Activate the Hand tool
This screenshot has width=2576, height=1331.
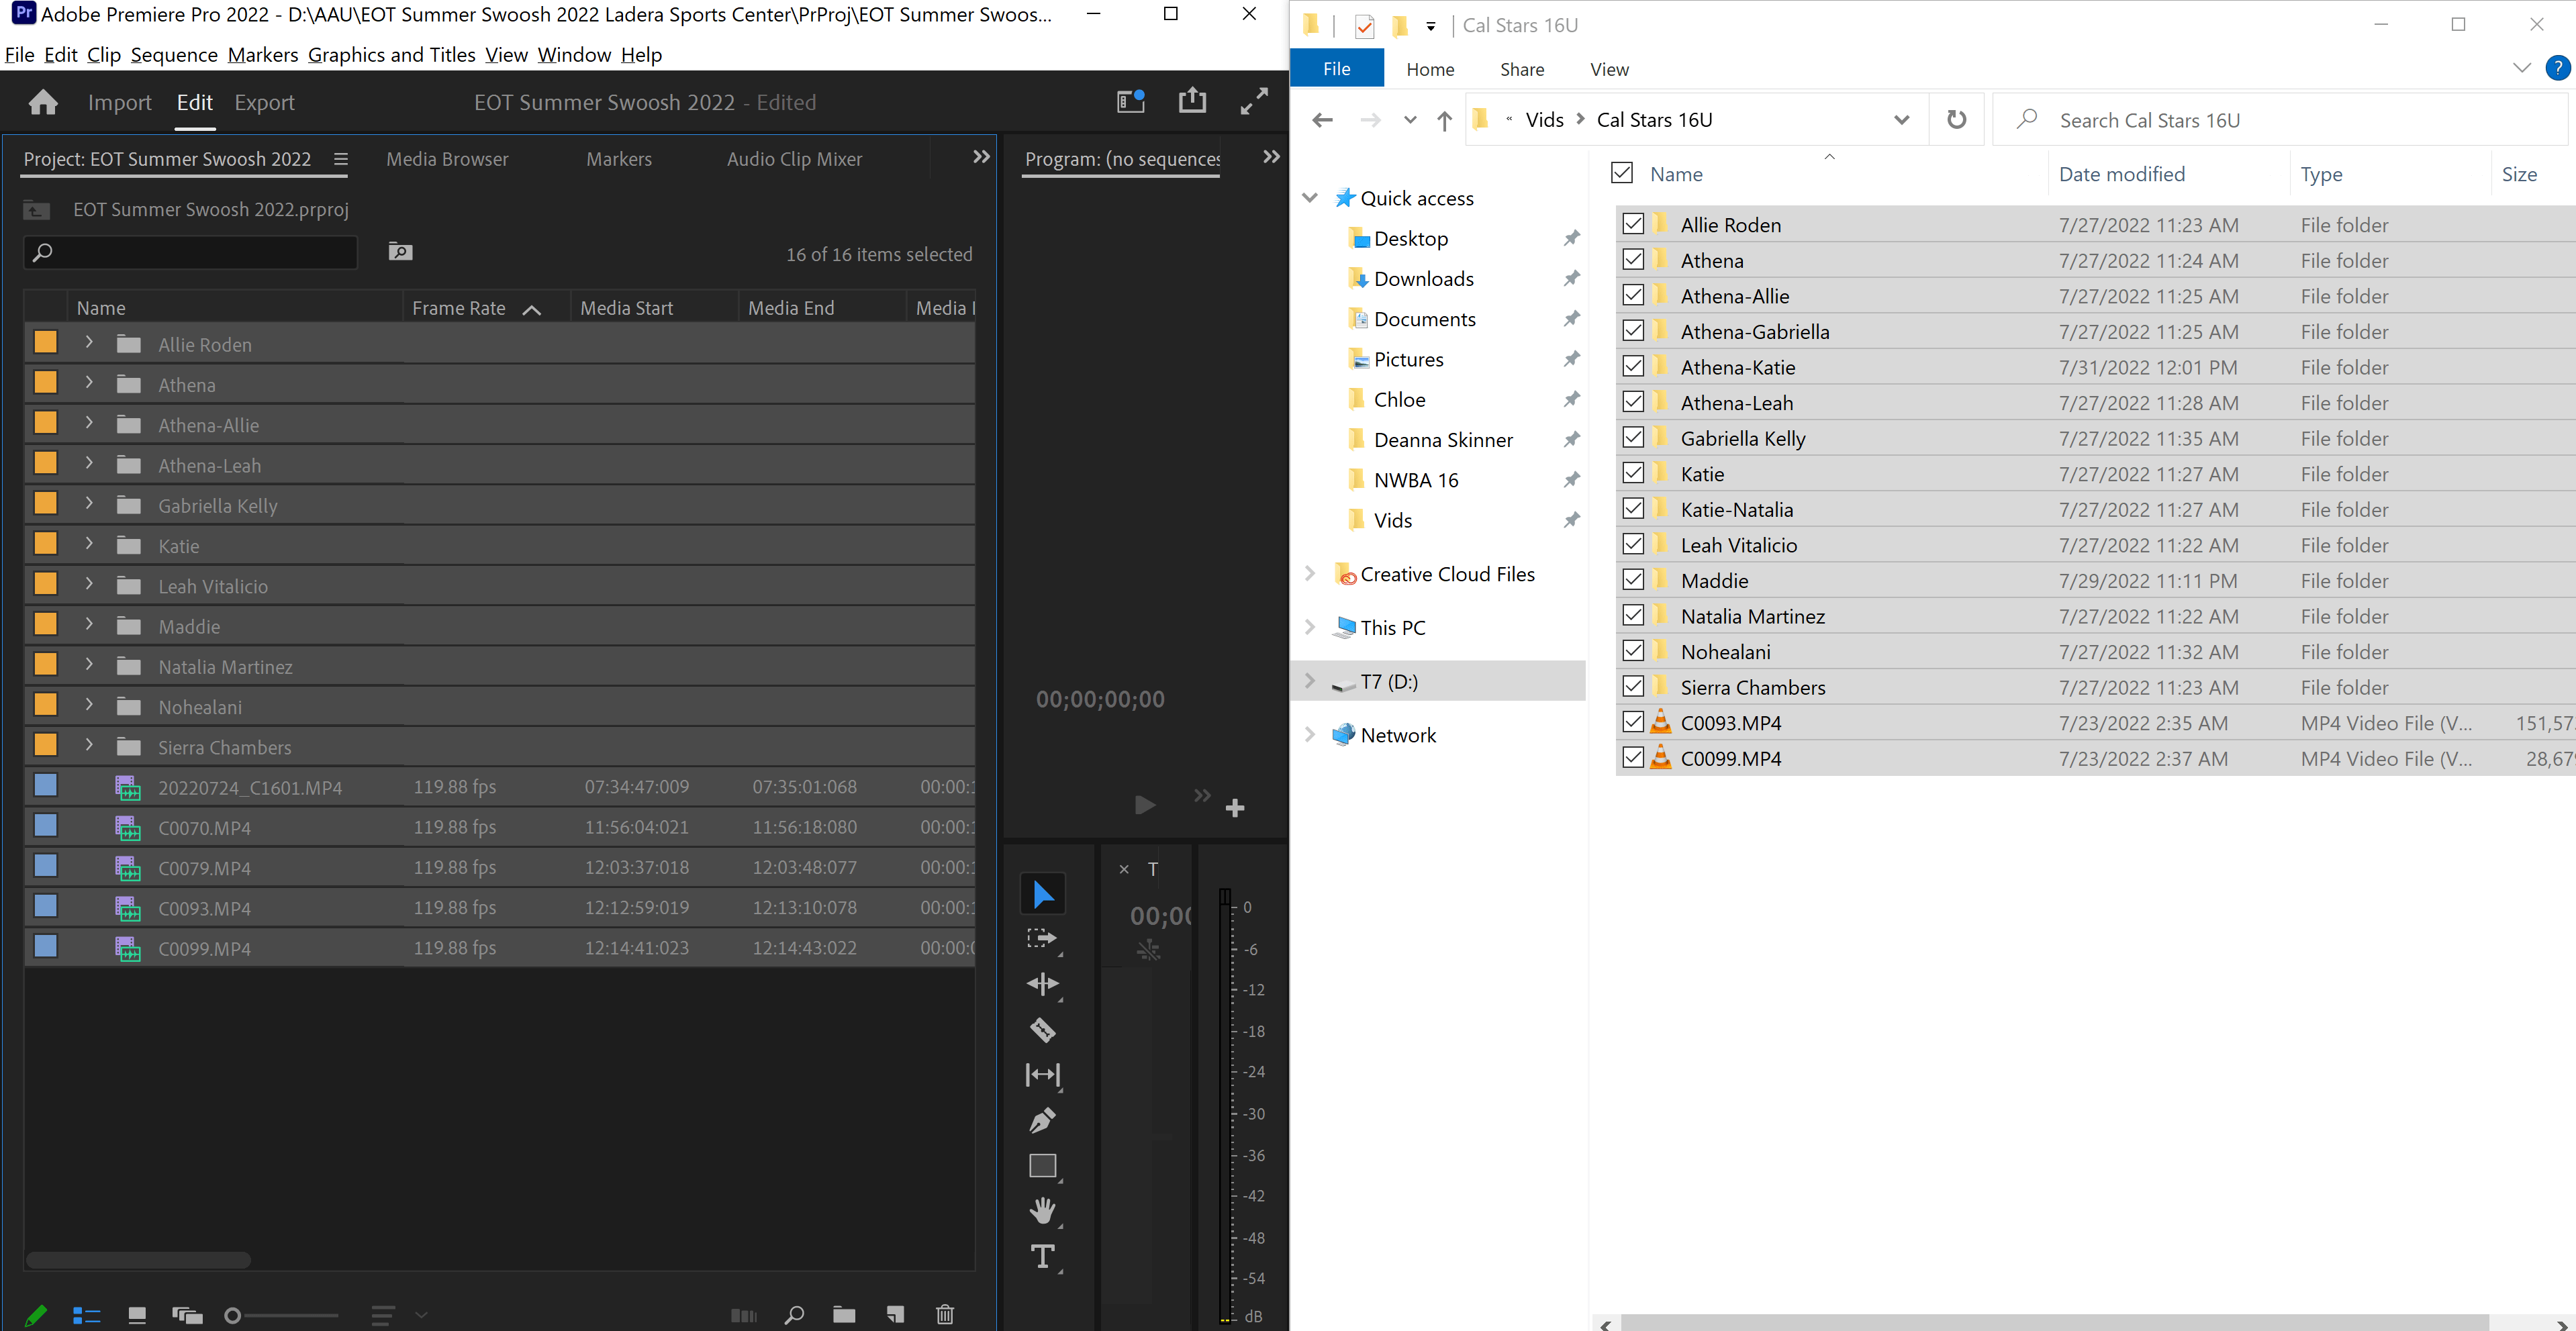click(1042, 1211)
